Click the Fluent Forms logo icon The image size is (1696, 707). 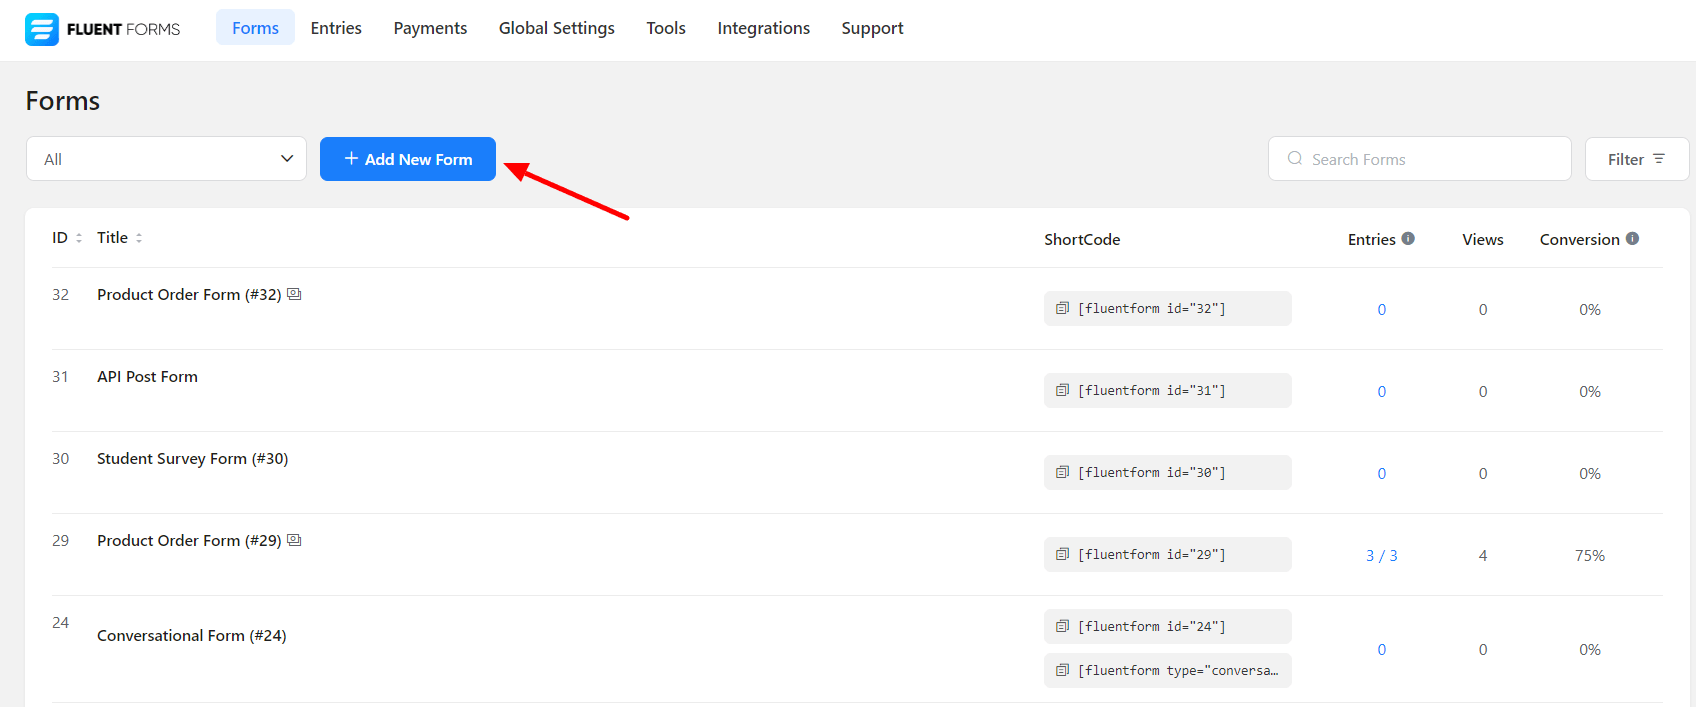42,29
